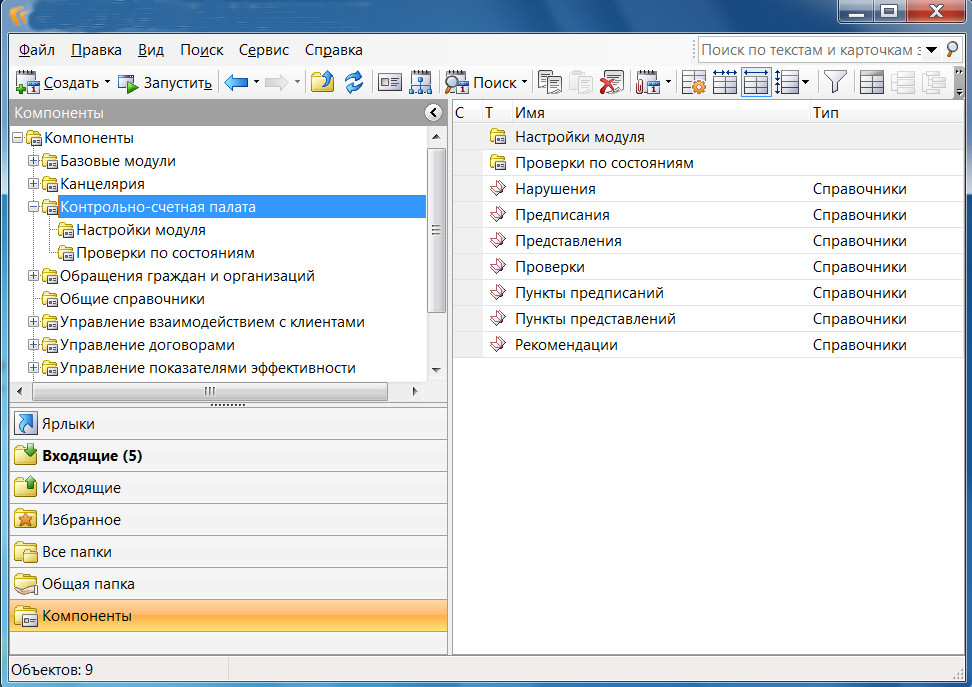This screenshot has width=972, height=687.
Task: Click the paste clipboard icon
Action: 581,82
